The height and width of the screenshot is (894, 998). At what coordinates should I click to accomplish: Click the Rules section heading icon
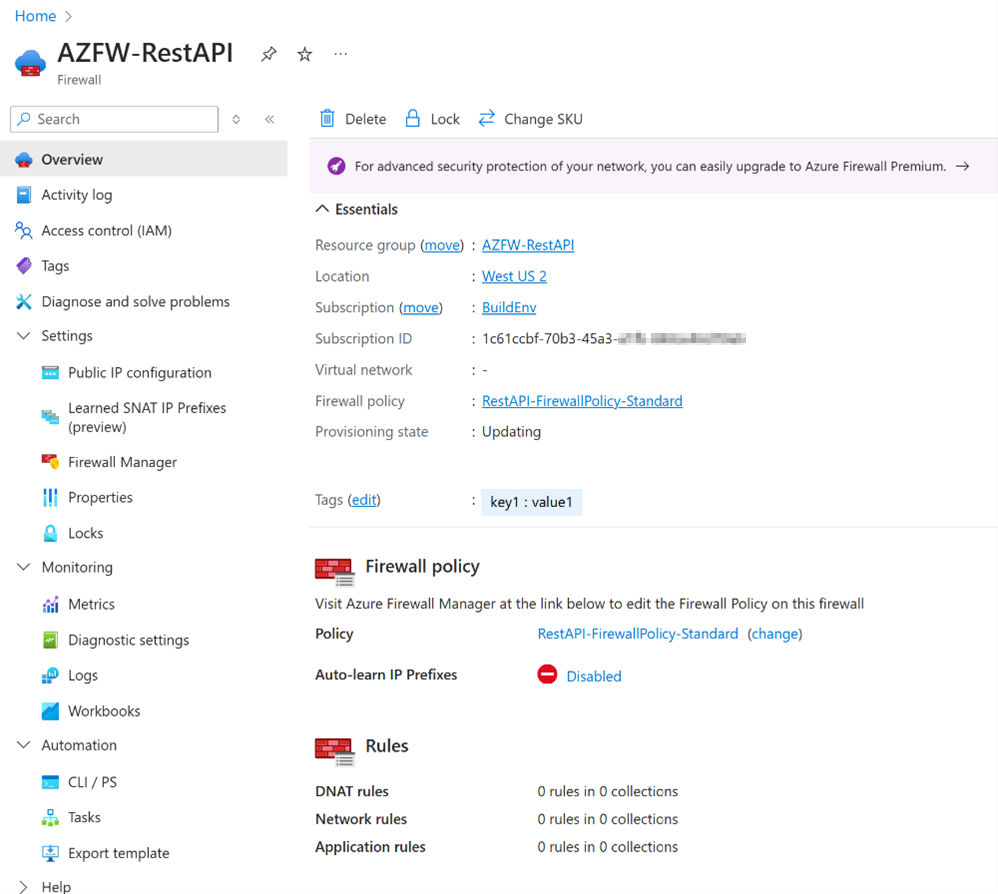[335, 751]
